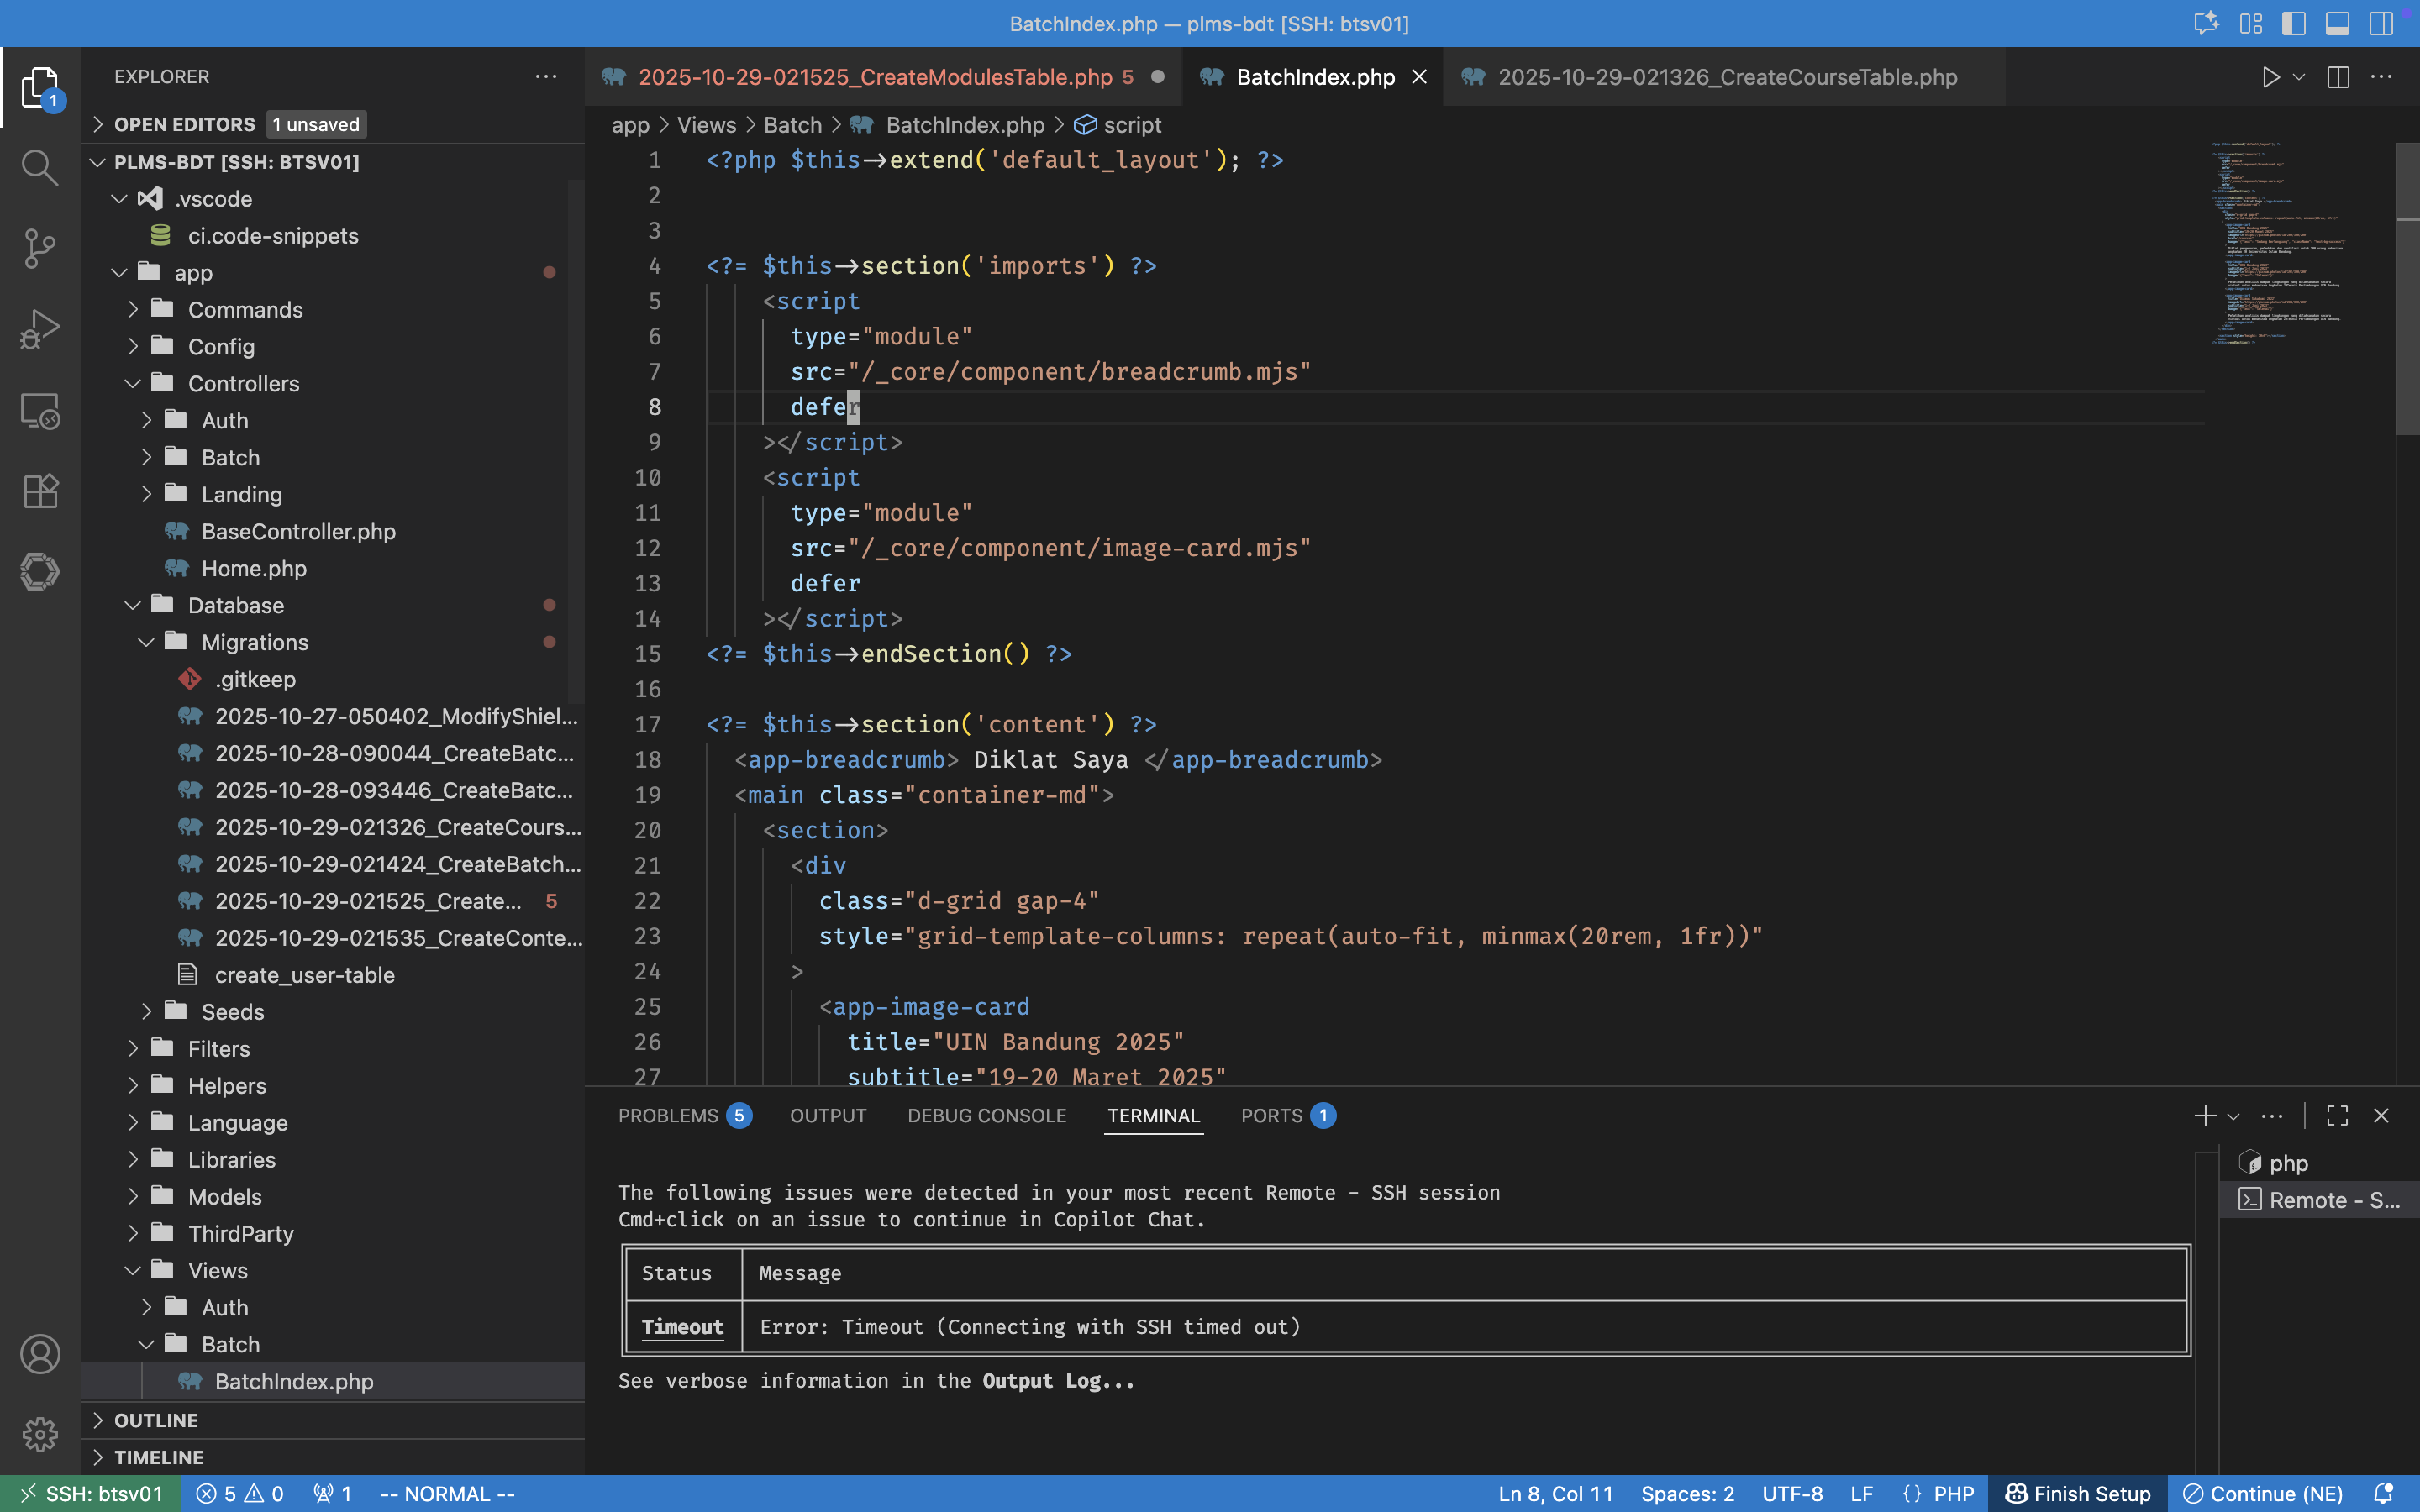This screenshot has height=1512, width=2420.
Task: Split the editor to the right
Action: click(x=2338, y=77)
